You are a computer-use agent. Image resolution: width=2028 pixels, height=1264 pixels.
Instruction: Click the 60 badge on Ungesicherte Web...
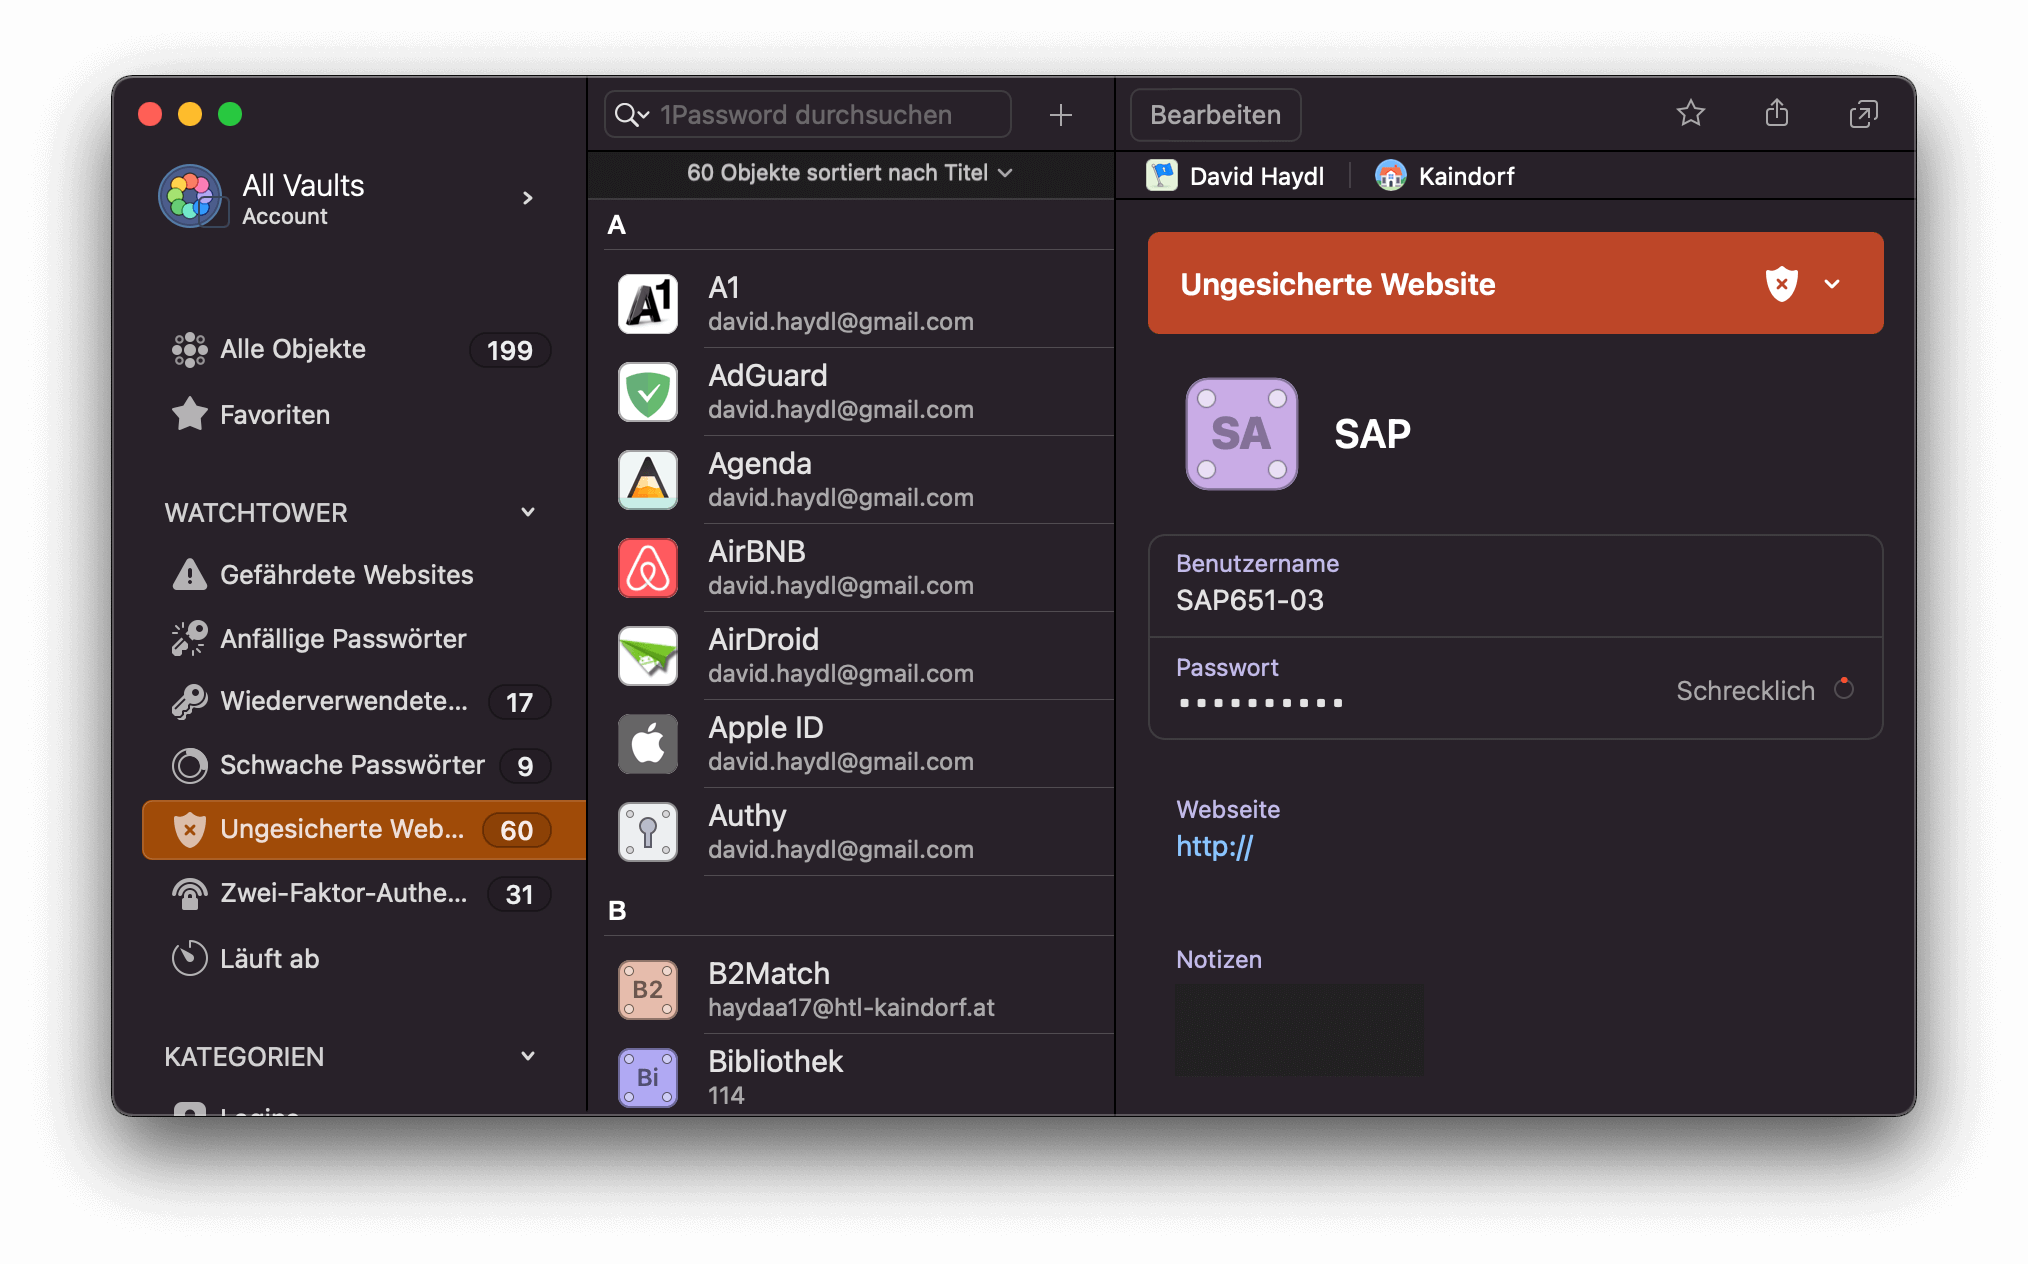tap(516, 830)
